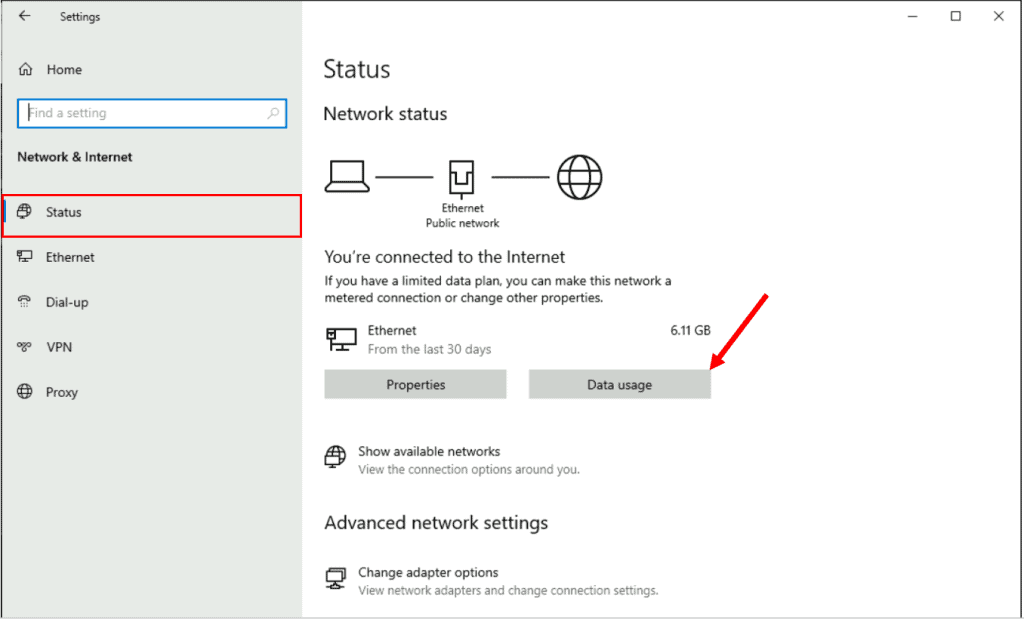
Task: Click the Change adapter options icon
Action: click(x=335, y=580)
